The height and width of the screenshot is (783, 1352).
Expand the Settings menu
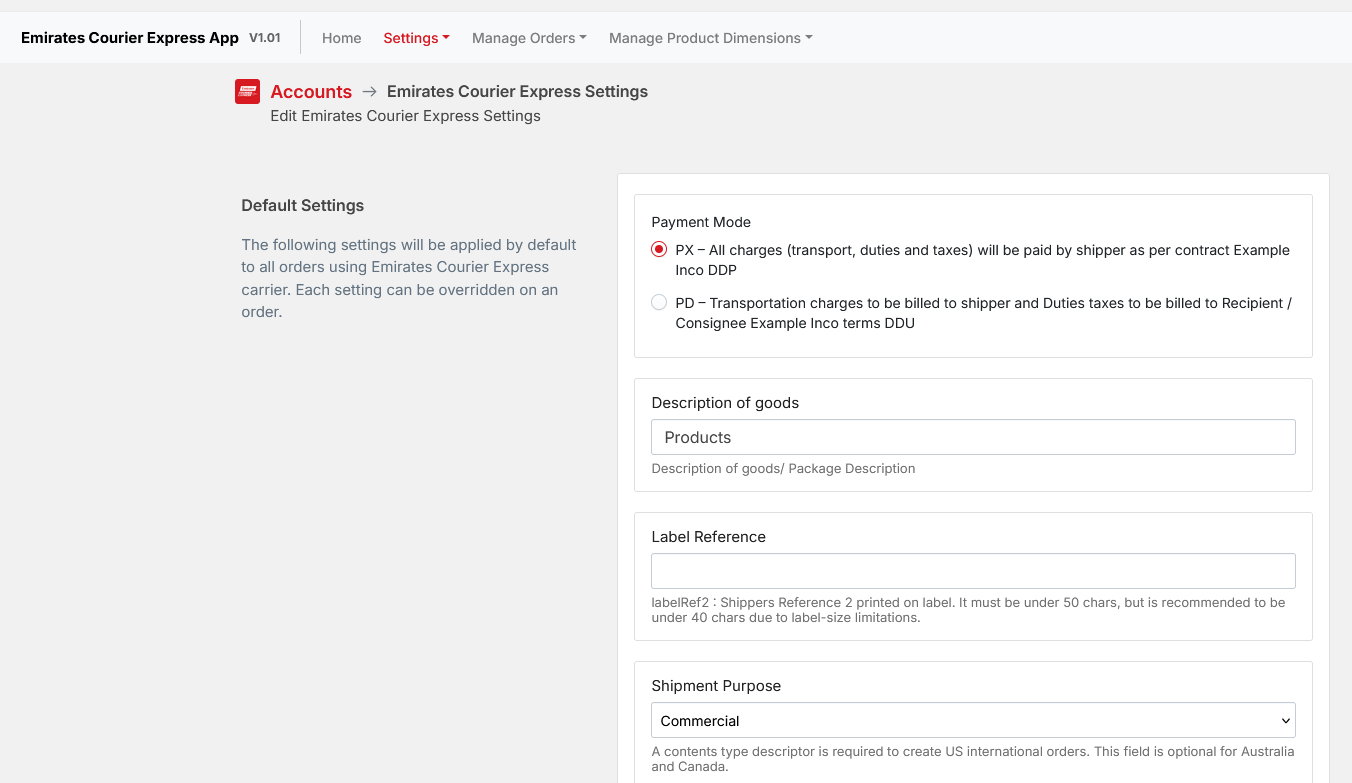(x=416, y=38)
